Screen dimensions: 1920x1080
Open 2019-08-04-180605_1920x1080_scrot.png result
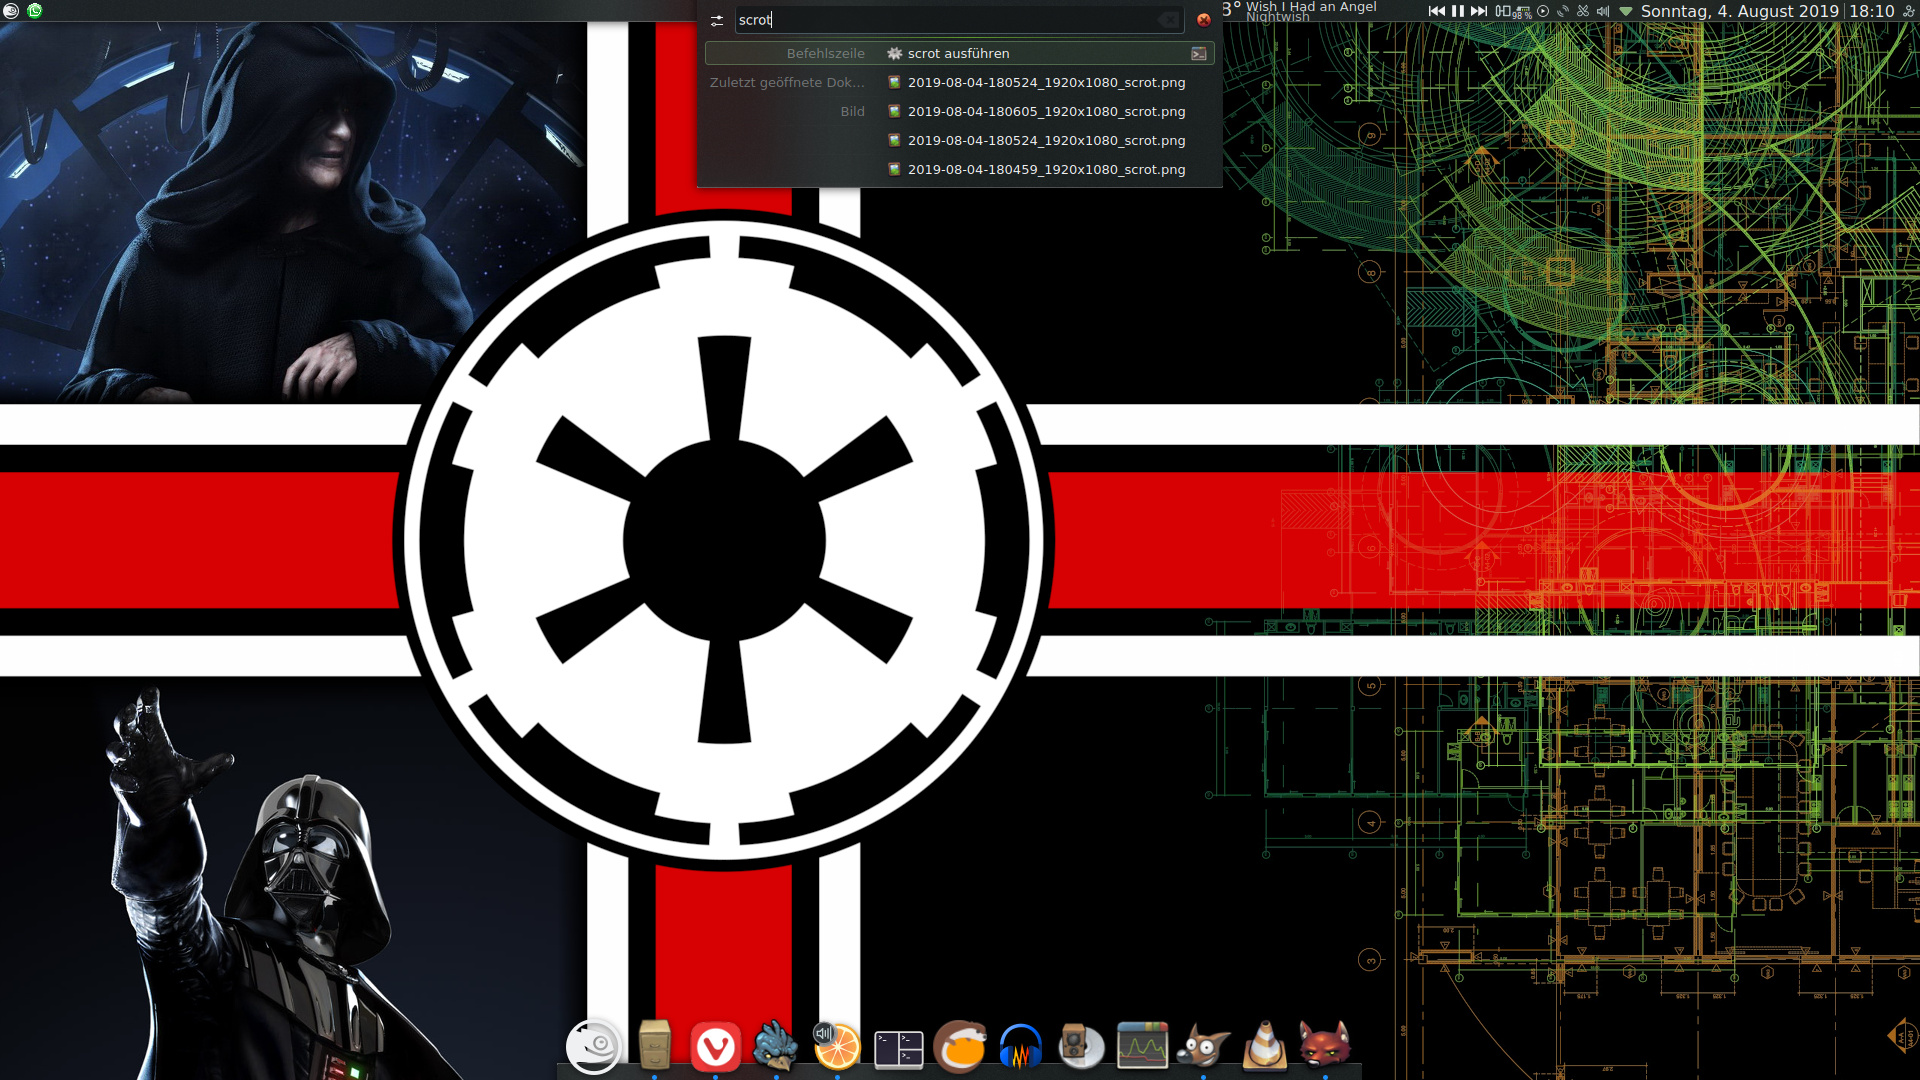1046,111
